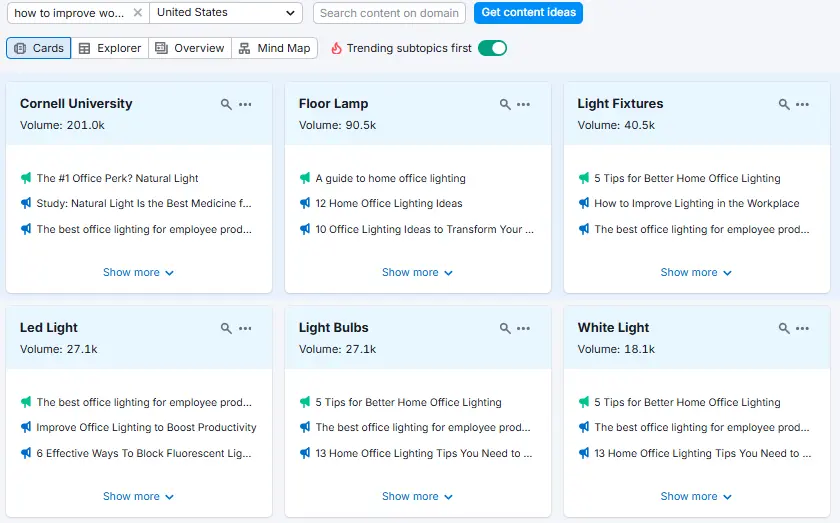Expand Show more on Light Bulbs card
The width and height of the screenshot is (840, 523).
click(417, 496)
